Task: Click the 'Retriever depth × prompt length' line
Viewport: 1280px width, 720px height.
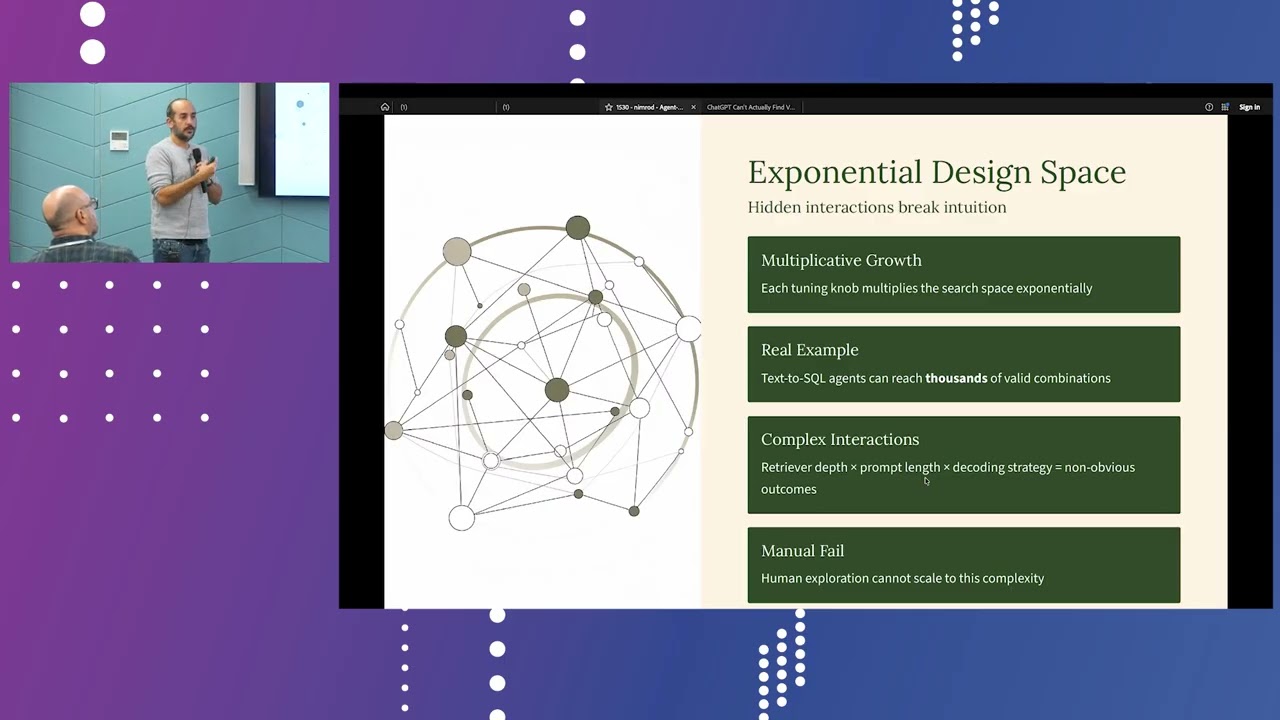Action: pos(948,478)
